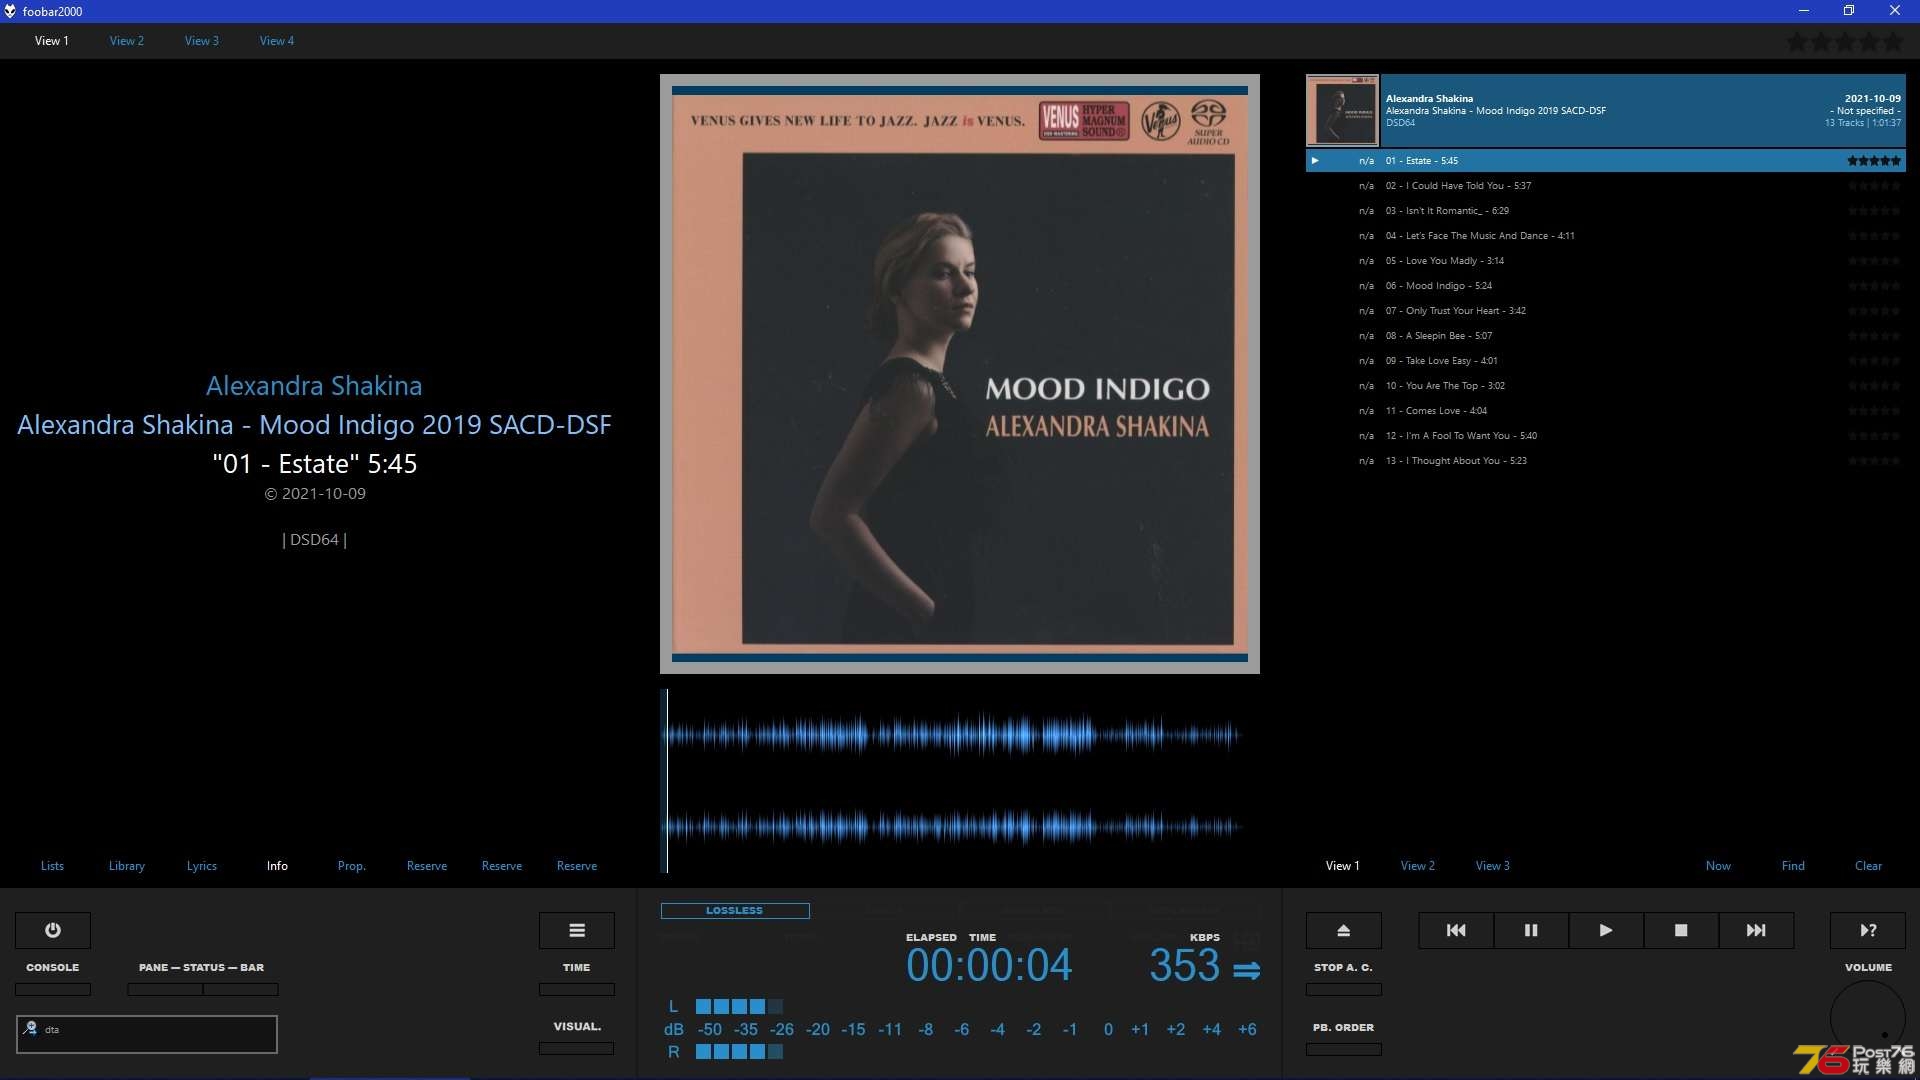Open the Lyrics panel tab
1920x1080 pixels.
[x=202, y=866]
